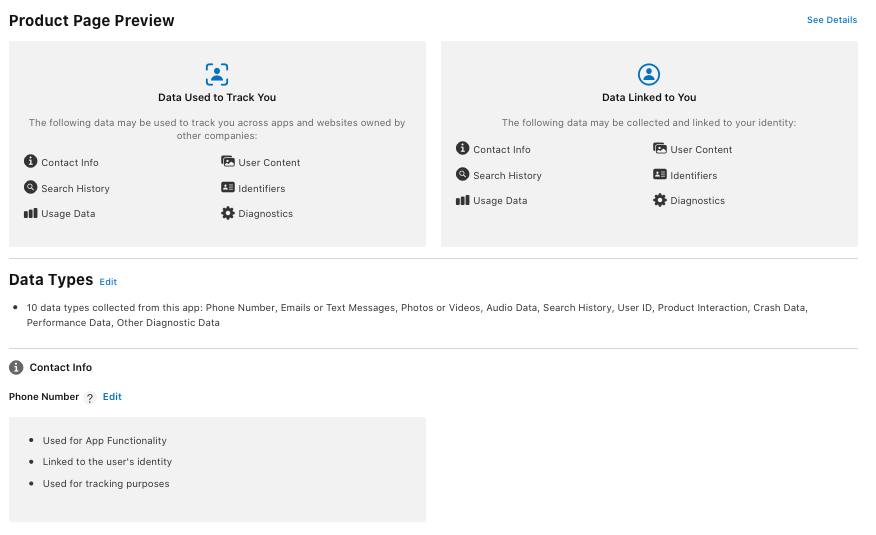Click User Content icon in tracking panel
The width and height of the screenshot is (876, 535).
click(228, 161)
